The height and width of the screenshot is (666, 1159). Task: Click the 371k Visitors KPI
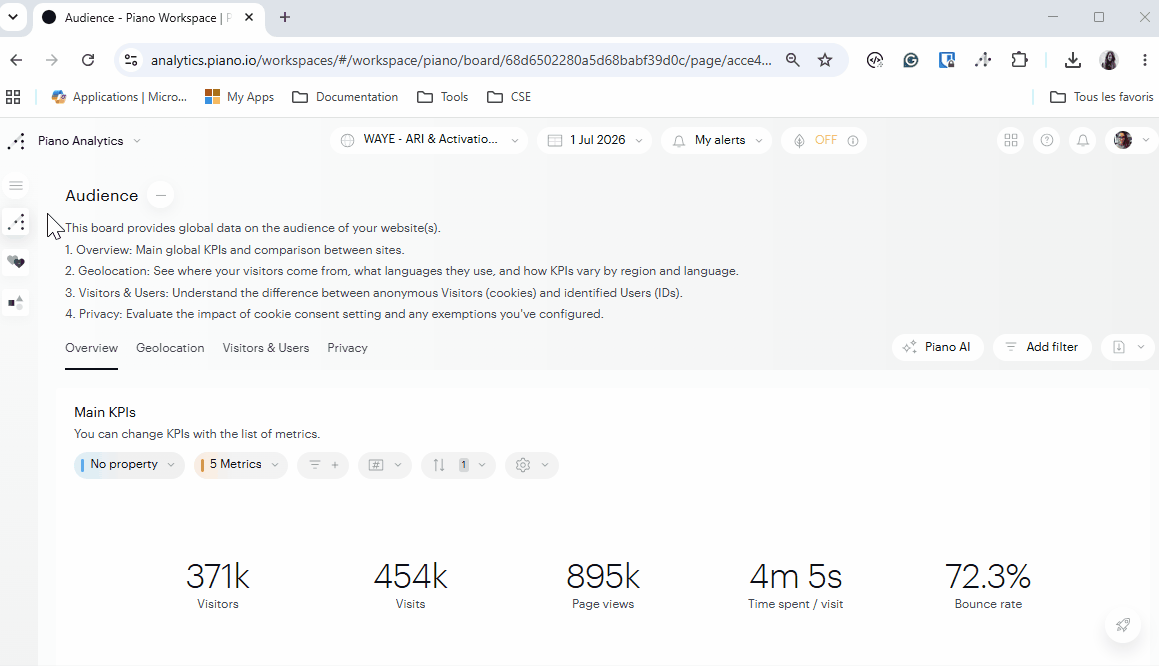[x=218, y=586]
